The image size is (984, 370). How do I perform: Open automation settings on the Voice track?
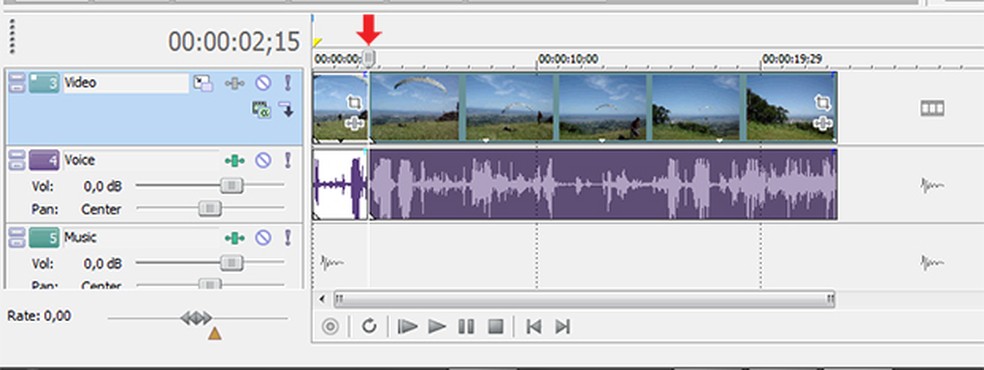tap(235, 161)
